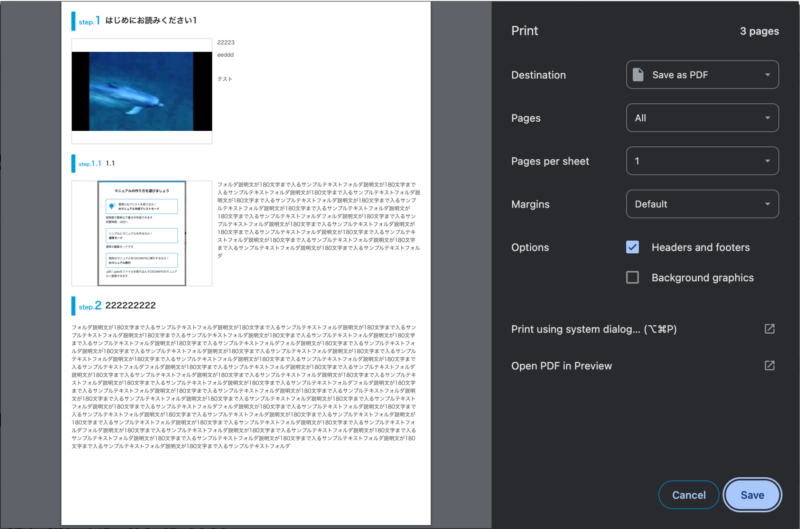Screen dimensions: 800x529
Task: Click external-link icon beside Open PDF in Preview
Action: pyautogui.click(x=769, y=366)
